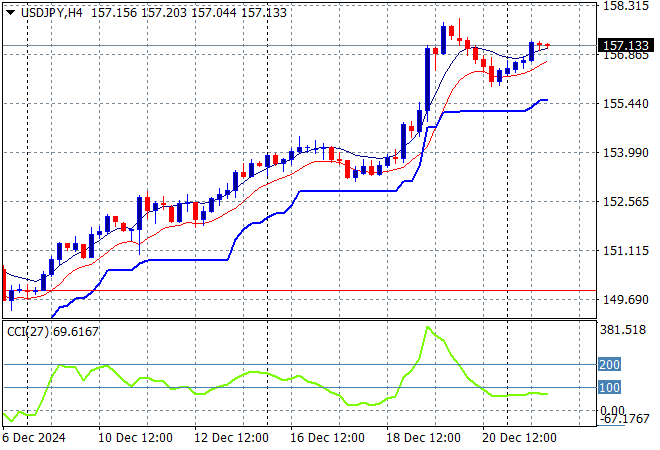660x450 pixels.
Task: Click the 158.315 price axis label
Action: click(x=626, y=6)
